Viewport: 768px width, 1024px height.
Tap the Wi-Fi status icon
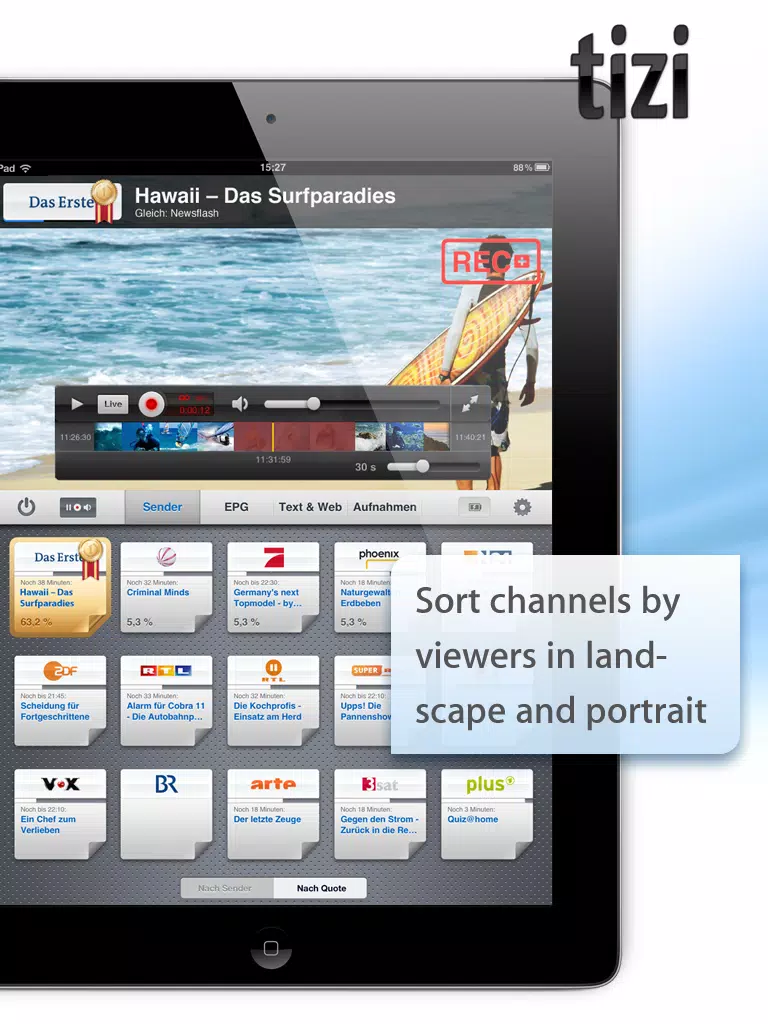pyautogui.click(x=25, y=168)
